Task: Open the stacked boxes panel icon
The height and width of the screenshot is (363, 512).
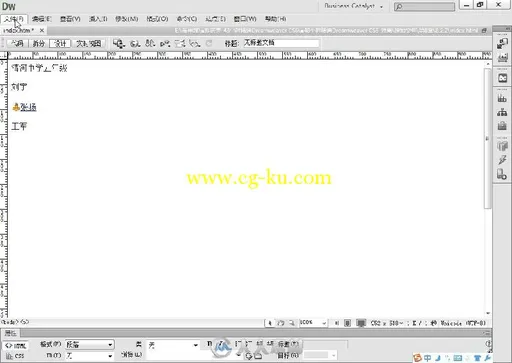Action: tap(502, 146)
